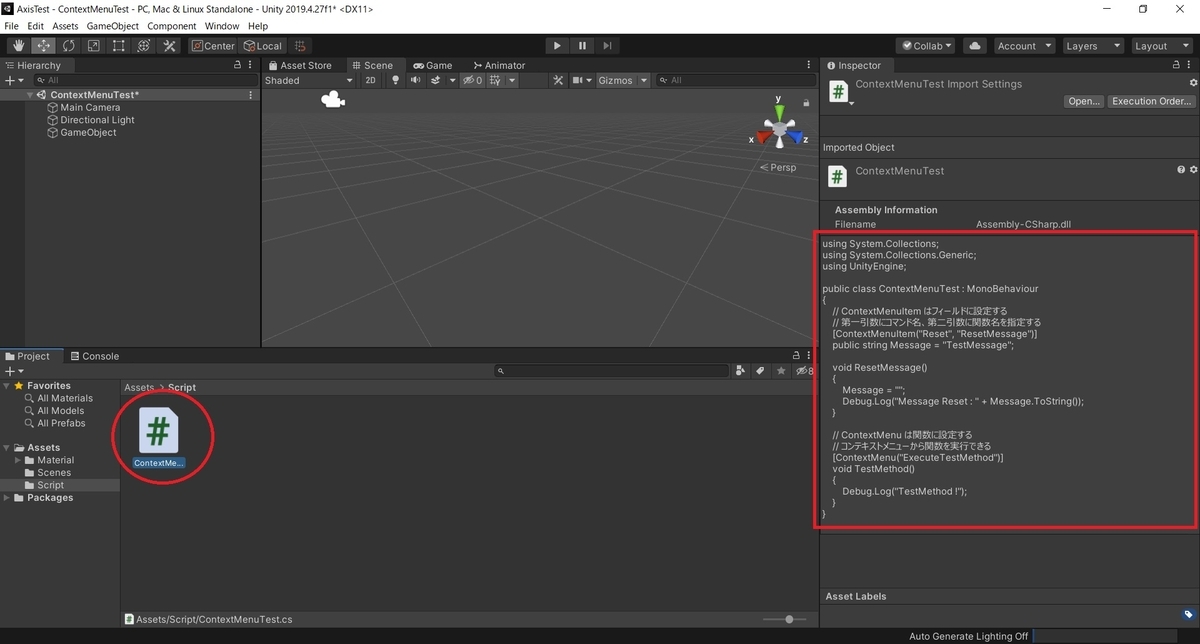This screenshot has height=644, width=1200.
Task: Toggle 2D view mode in Scene view
Action: pos(370,80)
